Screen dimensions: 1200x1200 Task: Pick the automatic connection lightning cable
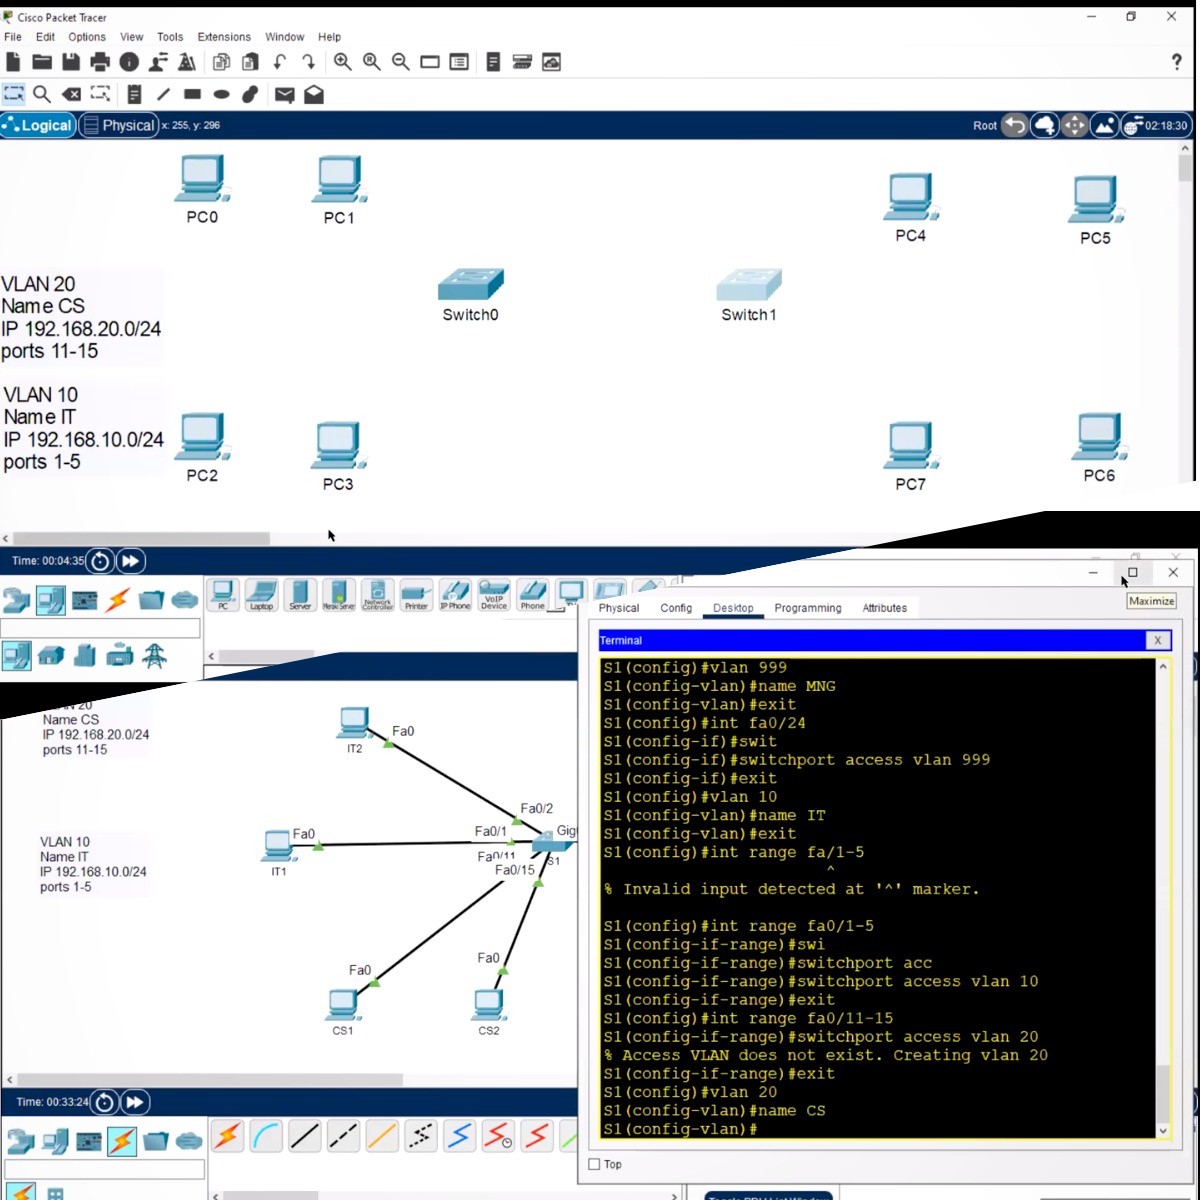point(228,1137)
